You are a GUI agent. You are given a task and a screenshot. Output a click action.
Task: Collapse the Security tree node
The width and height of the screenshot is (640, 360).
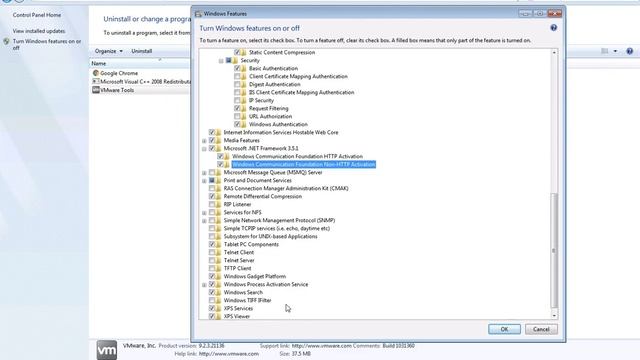click(x=221, y=61)
